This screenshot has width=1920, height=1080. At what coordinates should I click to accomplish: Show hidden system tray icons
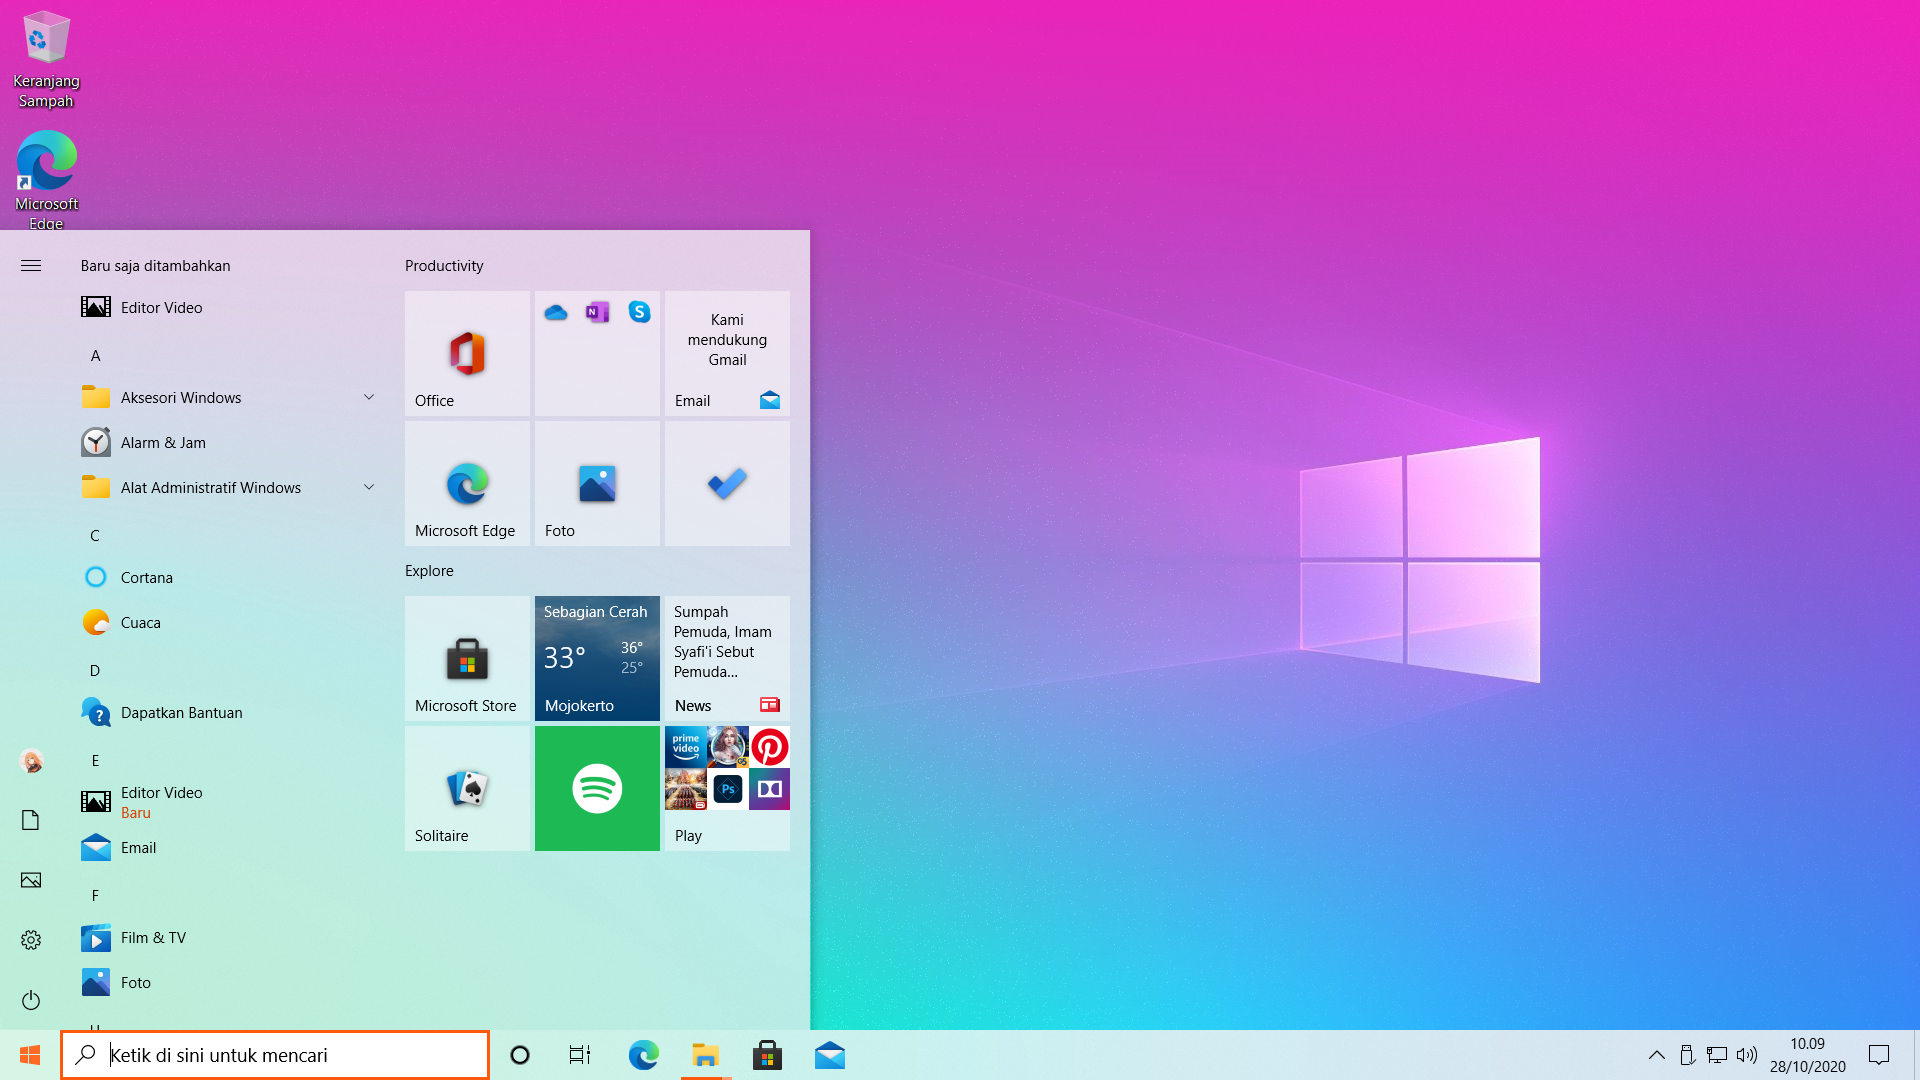click(x=1656, y=1055)
